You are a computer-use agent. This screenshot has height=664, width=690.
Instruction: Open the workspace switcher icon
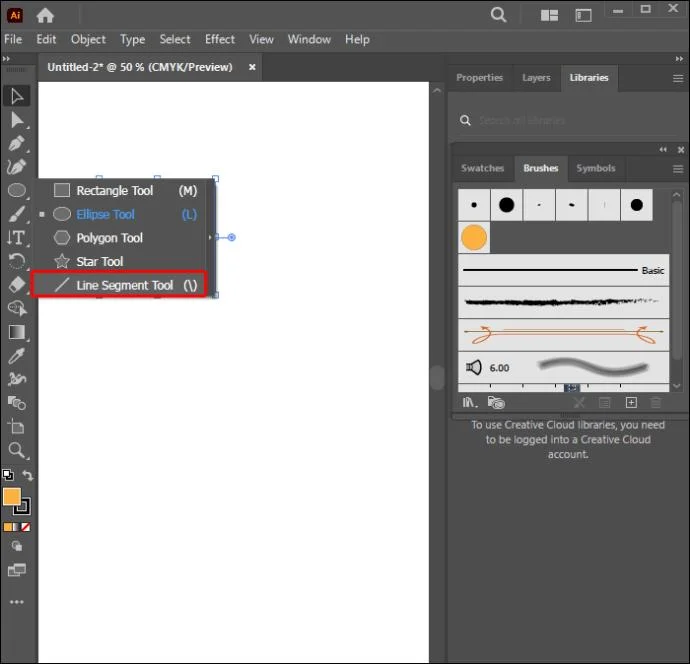(x=584, y=15)
